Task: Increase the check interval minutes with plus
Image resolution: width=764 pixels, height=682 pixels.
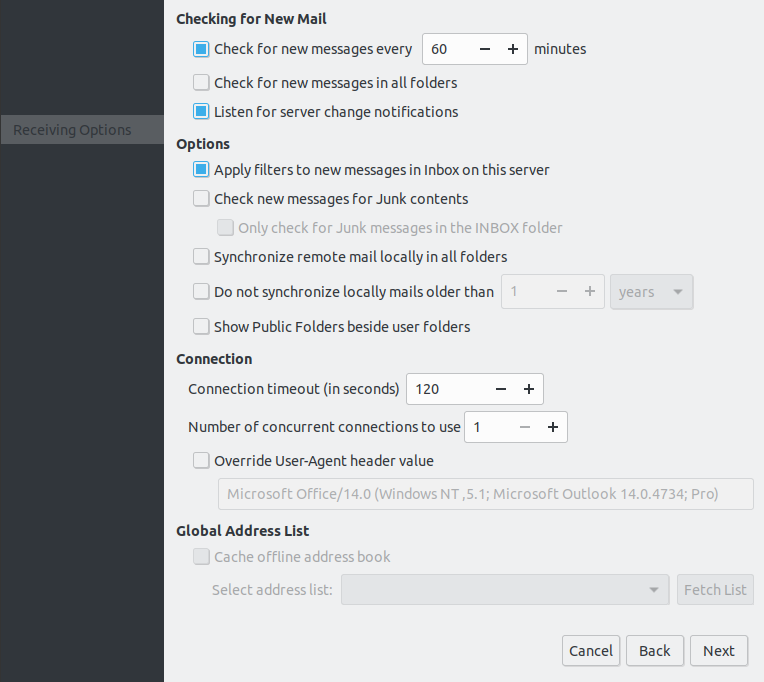Action: pyautogui.click(x=512, y=49)
